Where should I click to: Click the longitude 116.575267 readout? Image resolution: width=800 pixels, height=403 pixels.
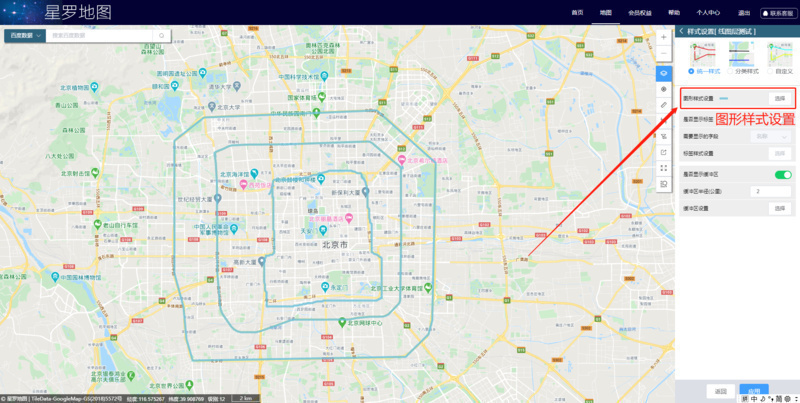coord(148,399)
